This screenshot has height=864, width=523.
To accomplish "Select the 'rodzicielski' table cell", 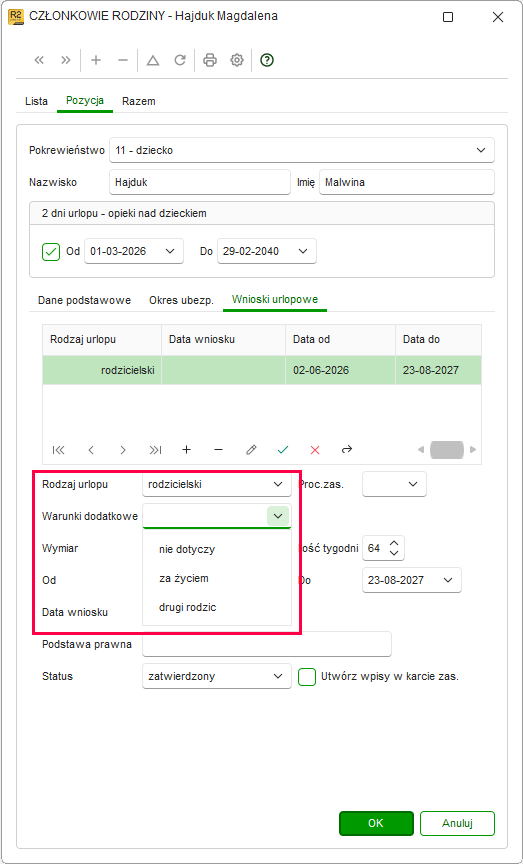I will pos(103,370).
